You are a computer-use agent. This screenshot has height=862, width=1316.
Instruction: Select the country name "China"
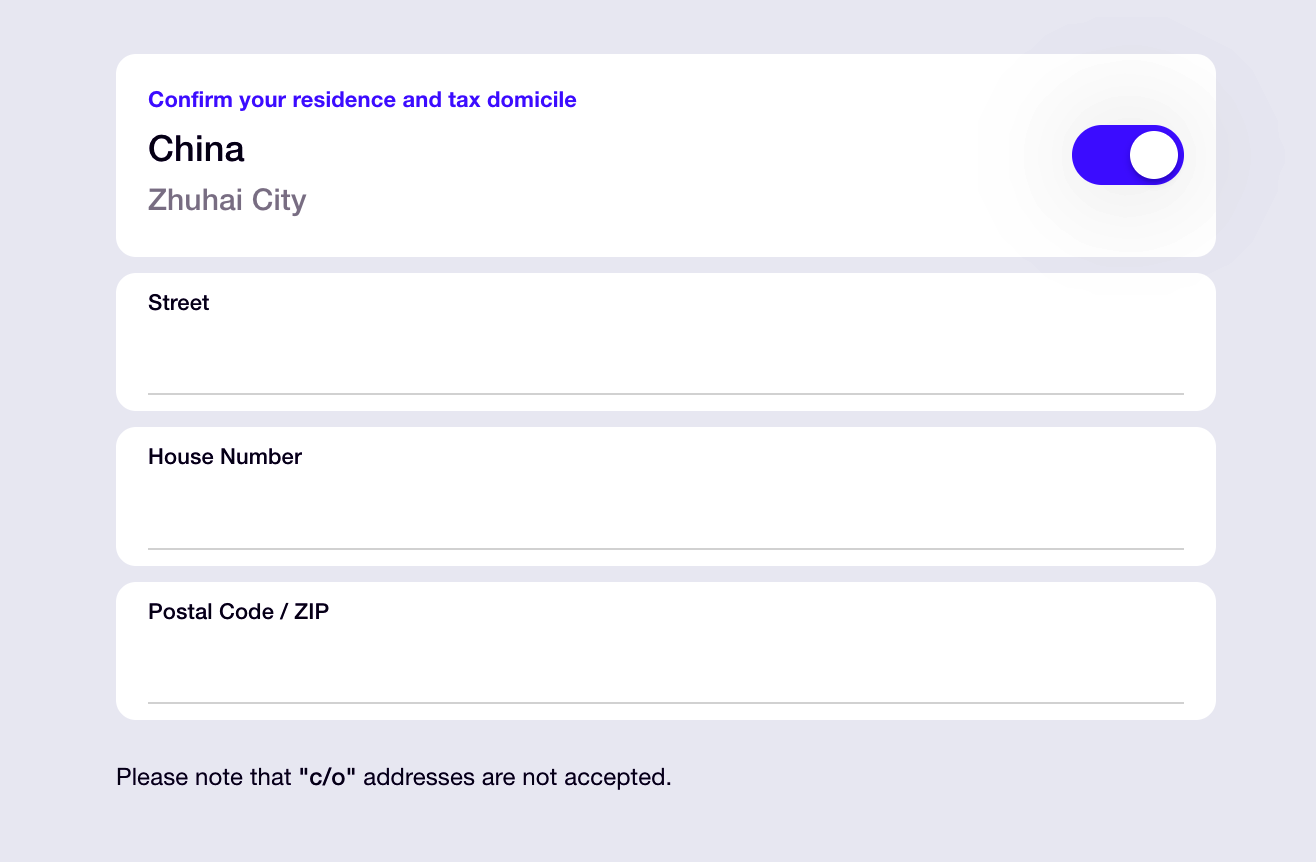196,149
